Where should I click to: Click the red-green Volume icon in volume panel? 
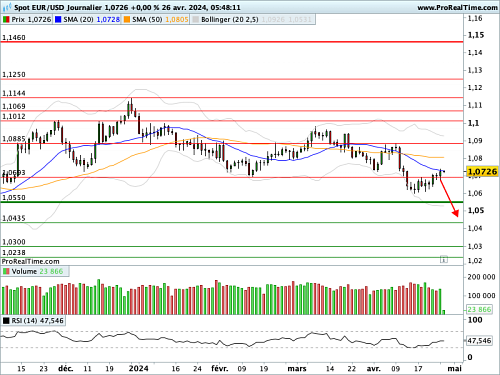point(6,271)
